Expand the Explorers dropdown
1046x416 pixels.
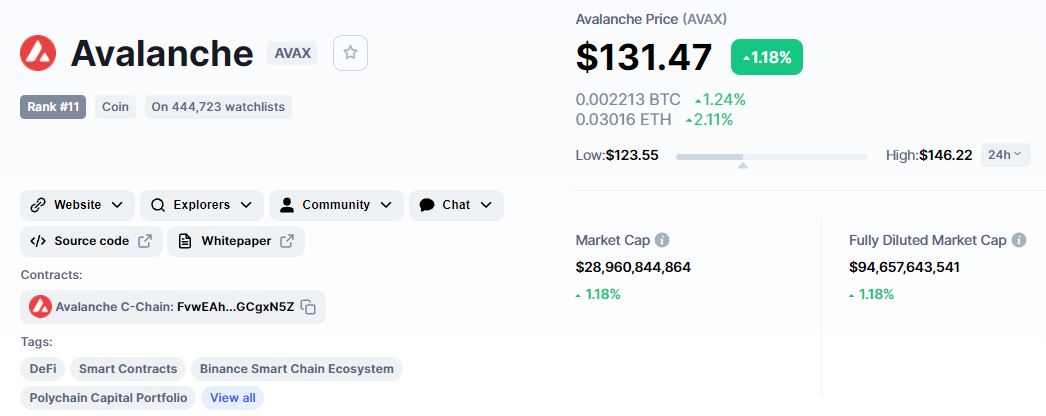tap(201, 205)
